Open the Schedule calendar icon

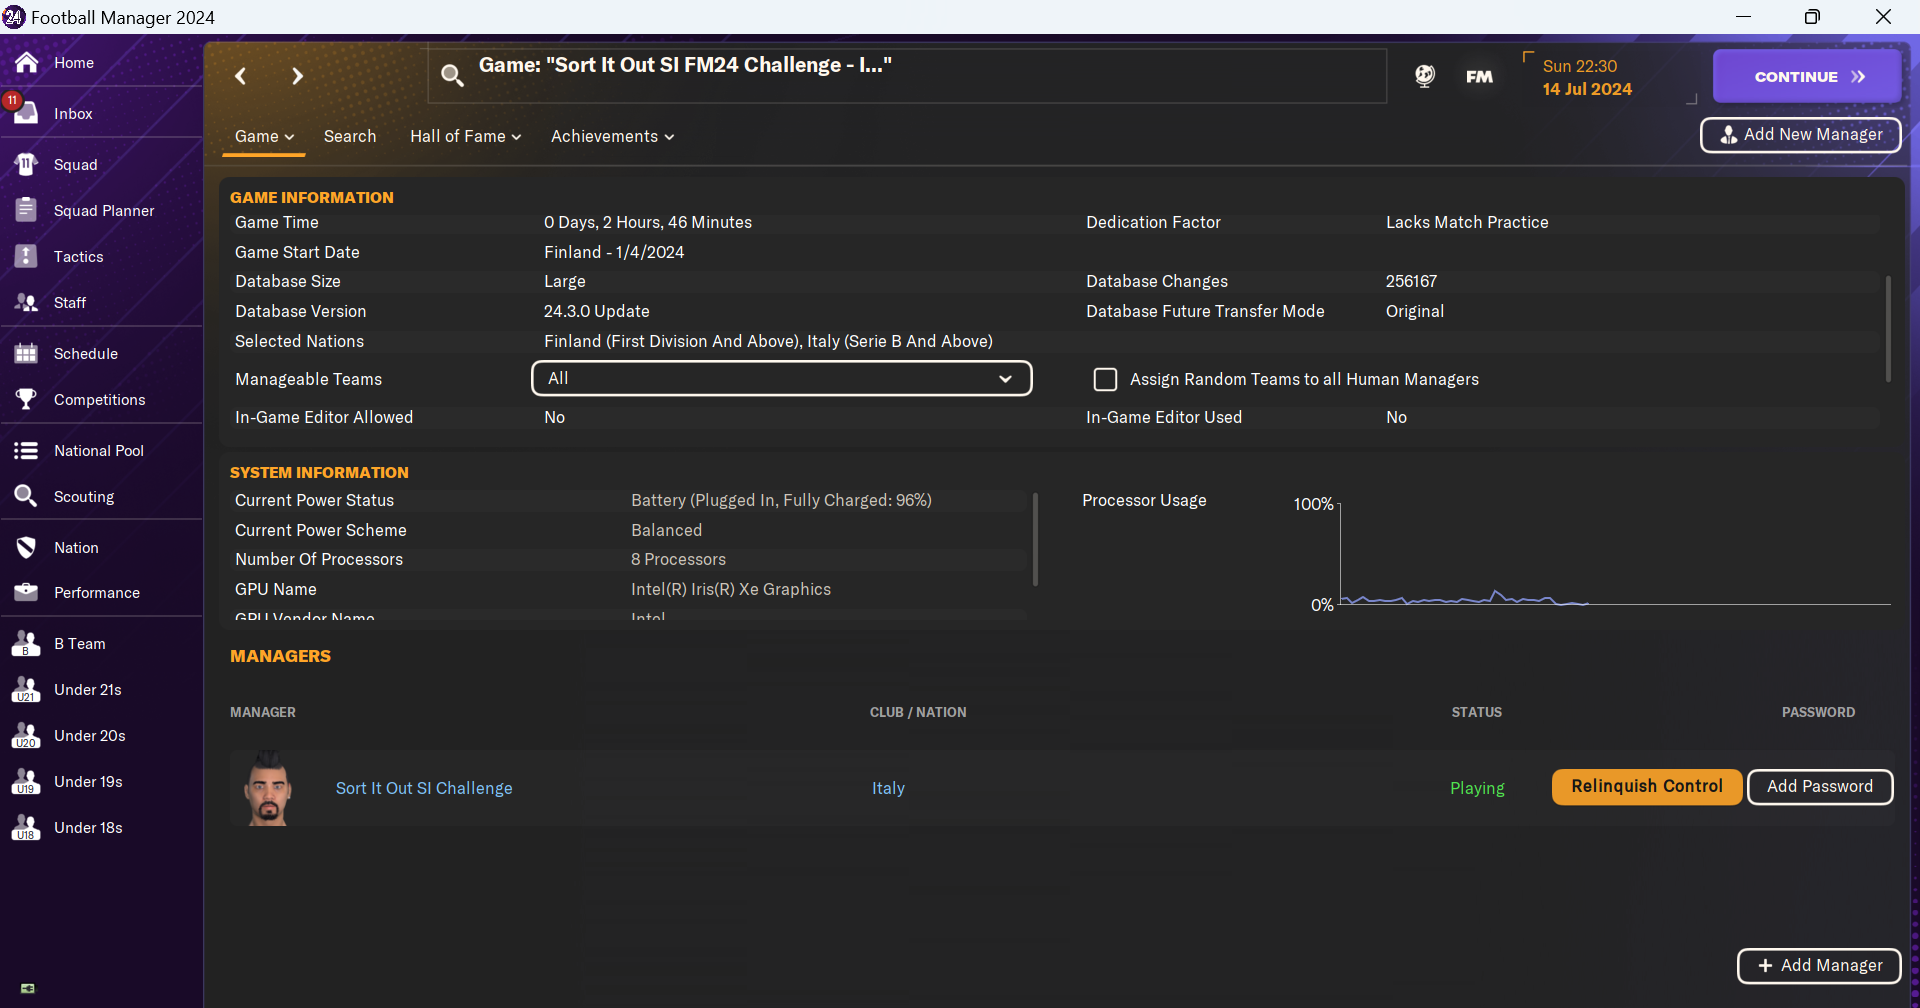27,353
